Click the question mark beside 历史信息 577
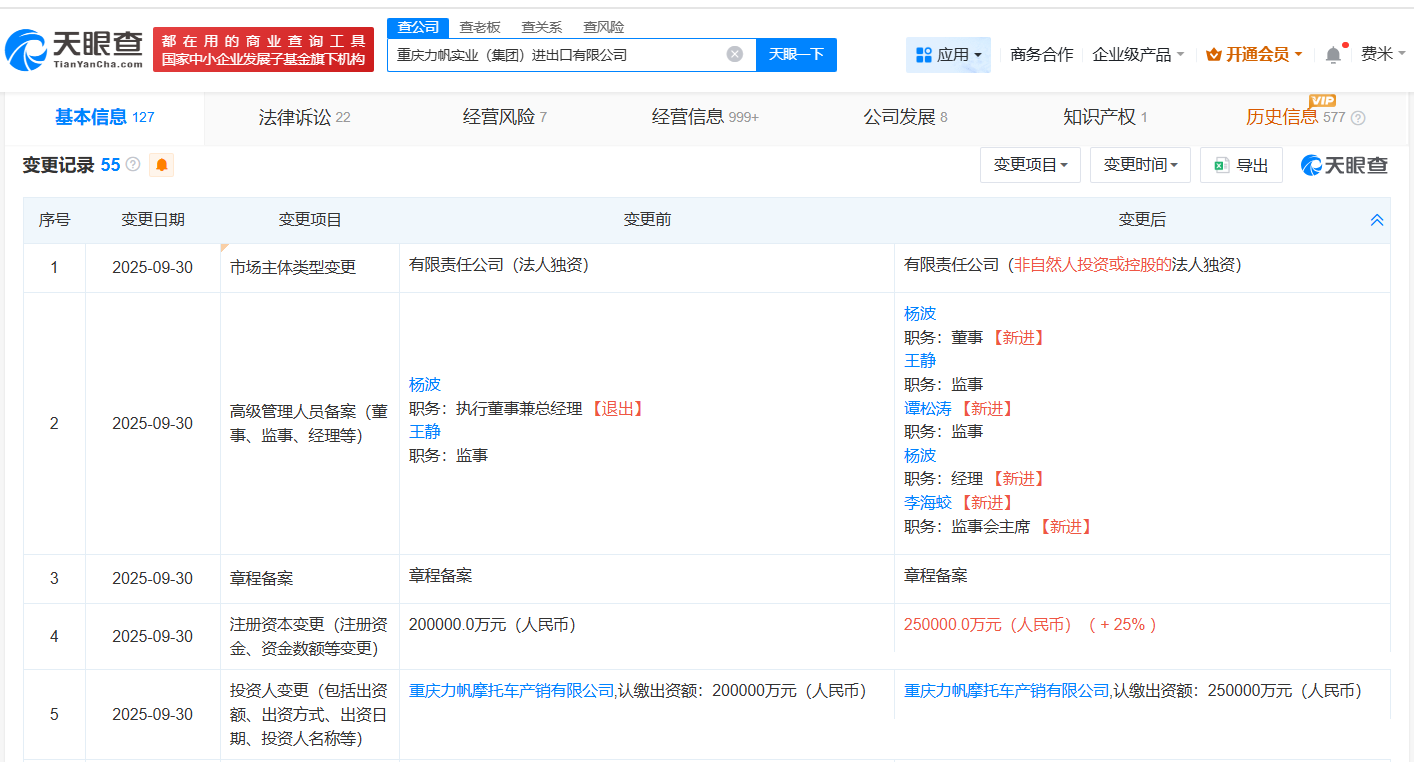 coord(1357,117)
